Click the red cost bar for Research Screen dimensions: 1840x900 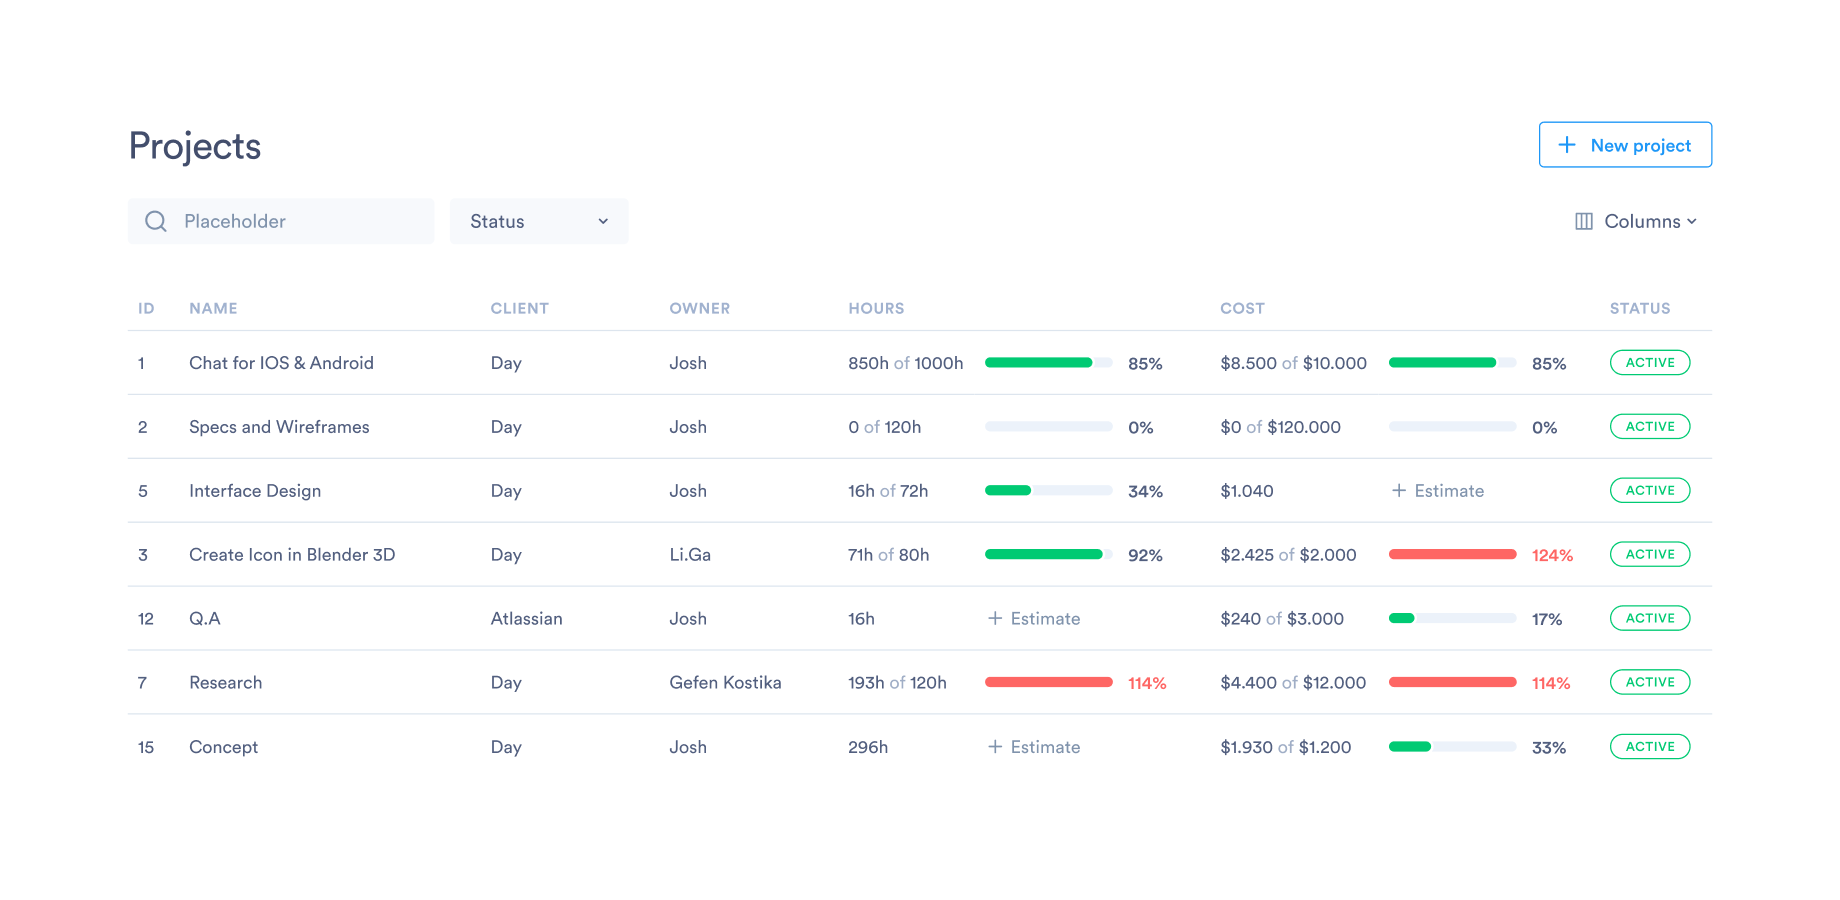[x=1452, y=683]
